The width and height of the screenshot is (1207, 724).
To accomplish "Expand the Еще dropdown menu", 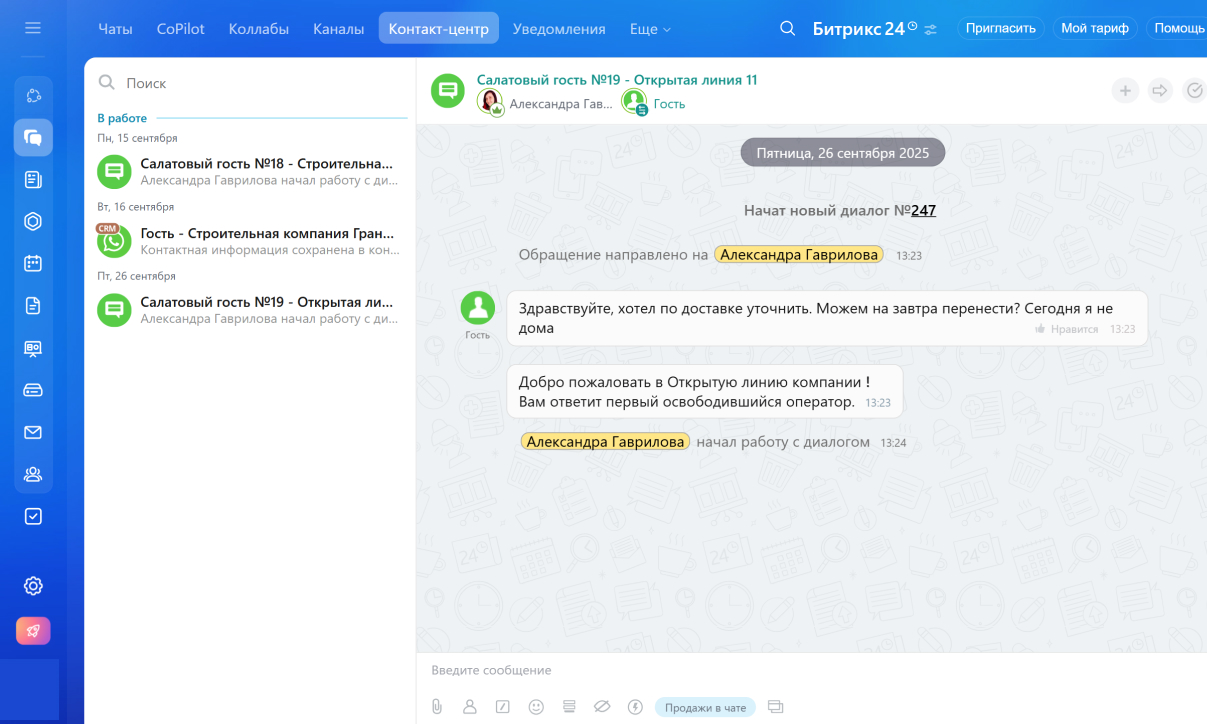I will 650,29.
